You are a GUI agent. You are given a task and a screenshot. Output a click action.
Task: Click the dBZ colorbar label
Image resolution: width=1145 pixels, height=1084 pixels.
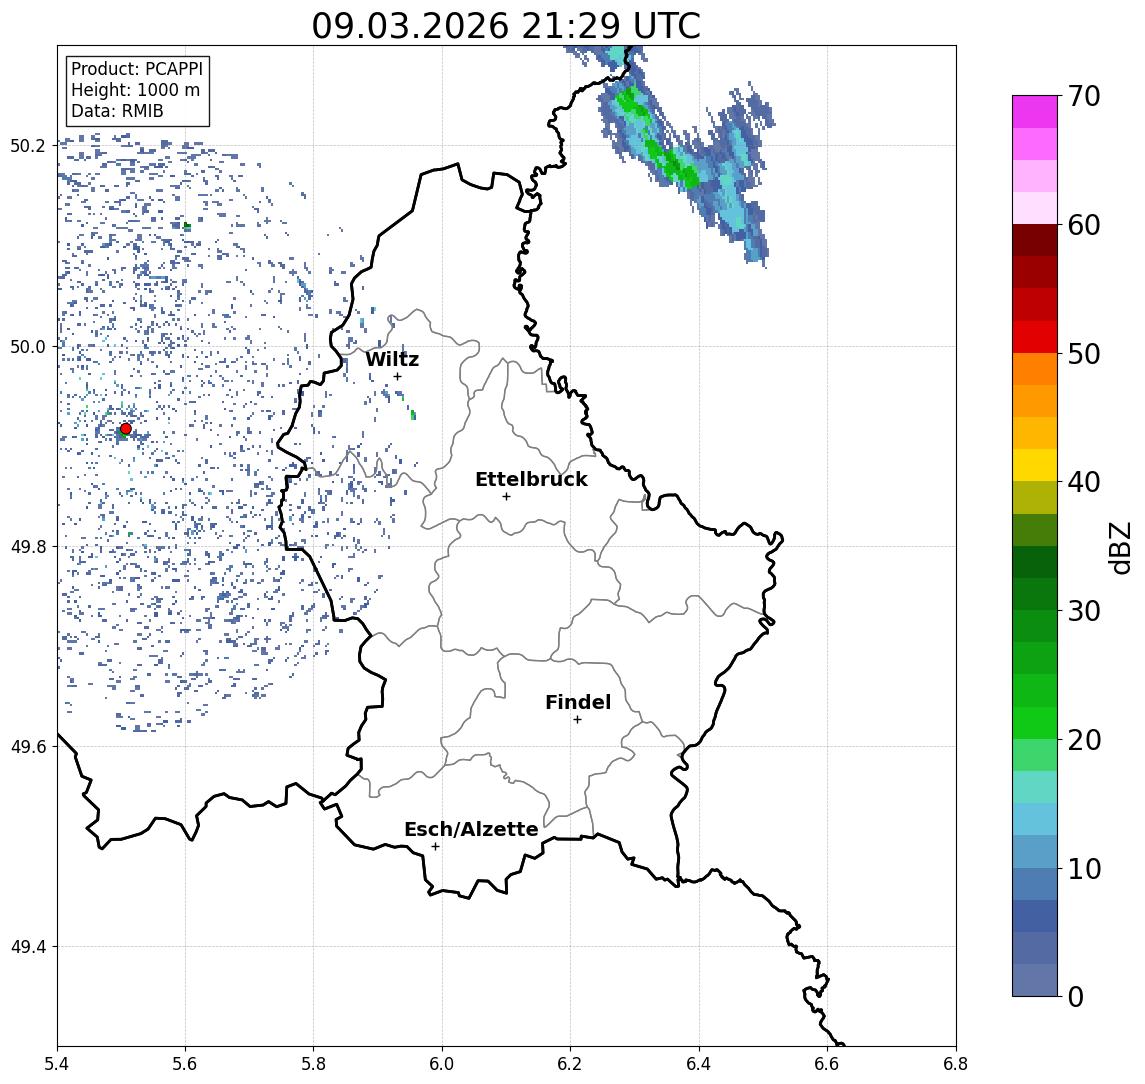[1120, 547]
